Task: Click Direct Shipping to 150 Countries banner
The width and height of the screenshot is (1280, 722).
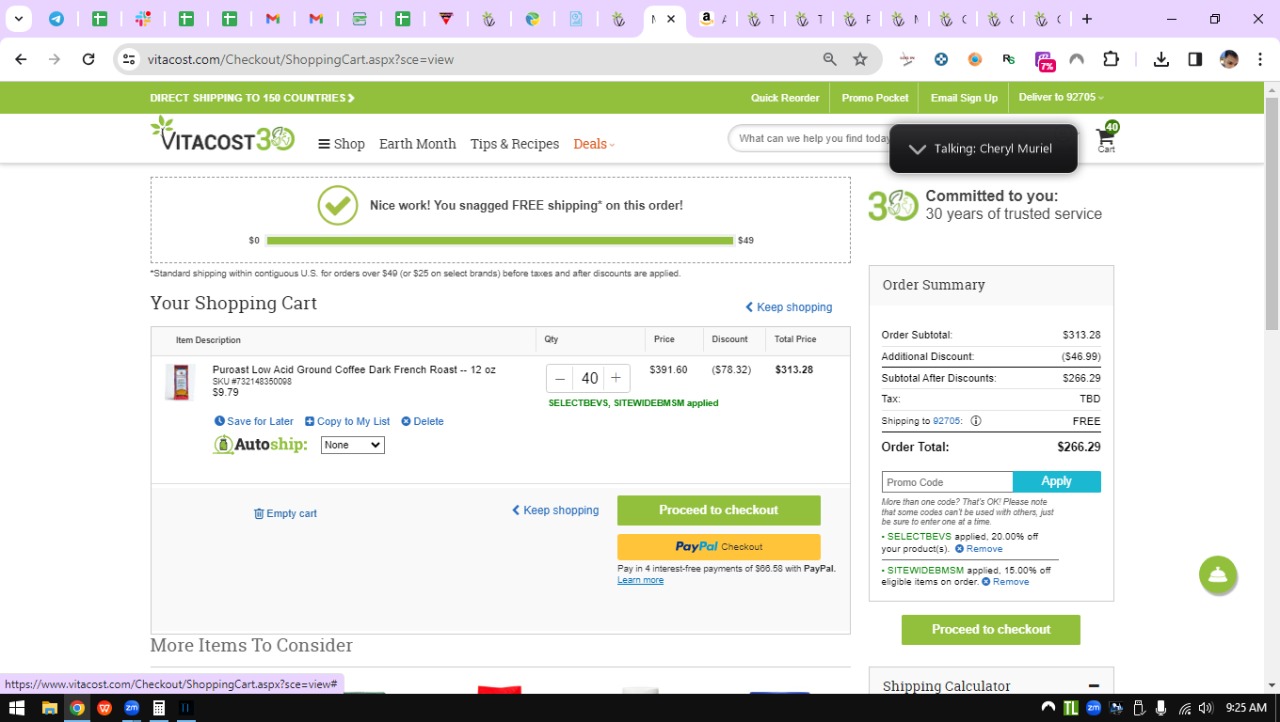Action: pyautogui.click(x=252, y=98)
